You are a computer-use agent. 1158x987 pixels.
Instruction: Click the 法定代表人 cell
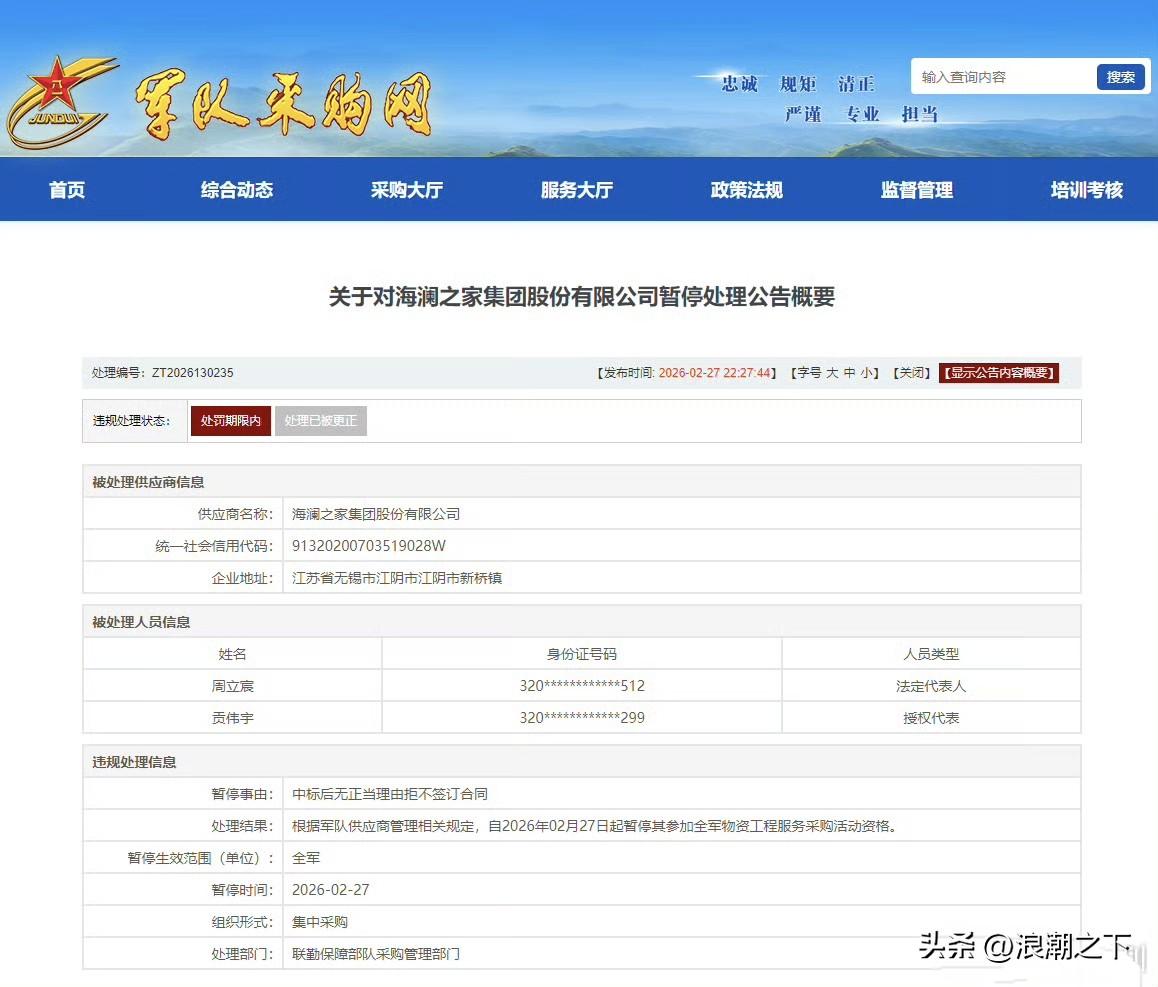click(x=931, y=686)
